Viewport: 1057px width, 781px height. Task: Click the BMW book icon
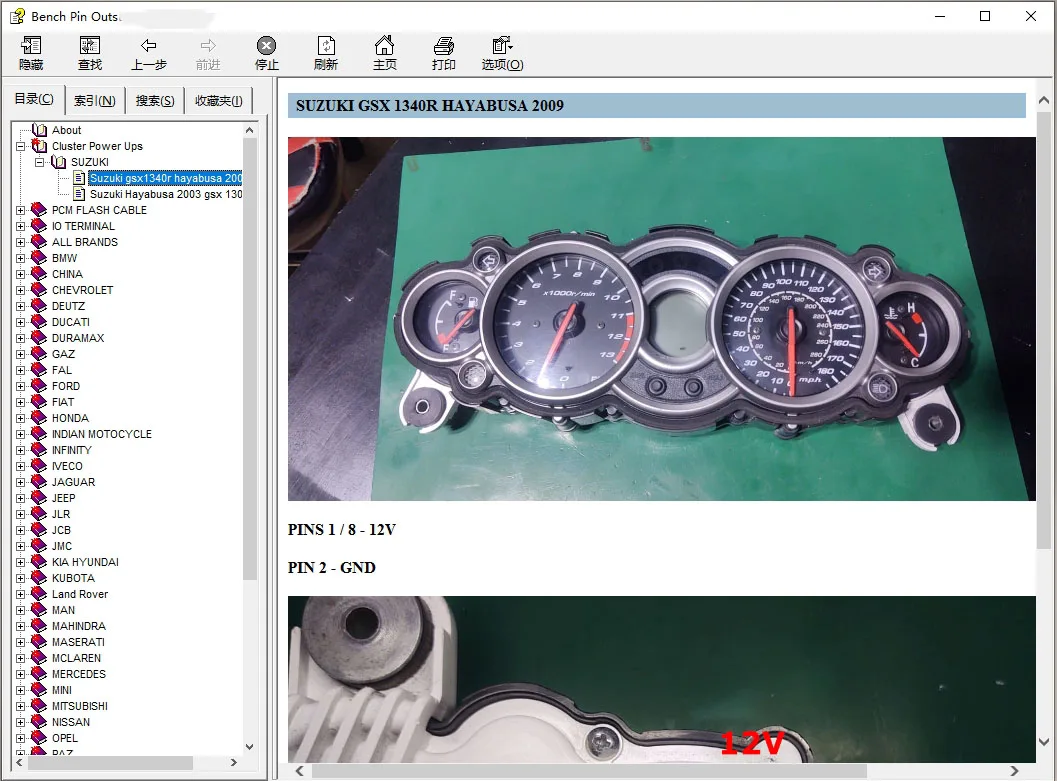point(39,257)
